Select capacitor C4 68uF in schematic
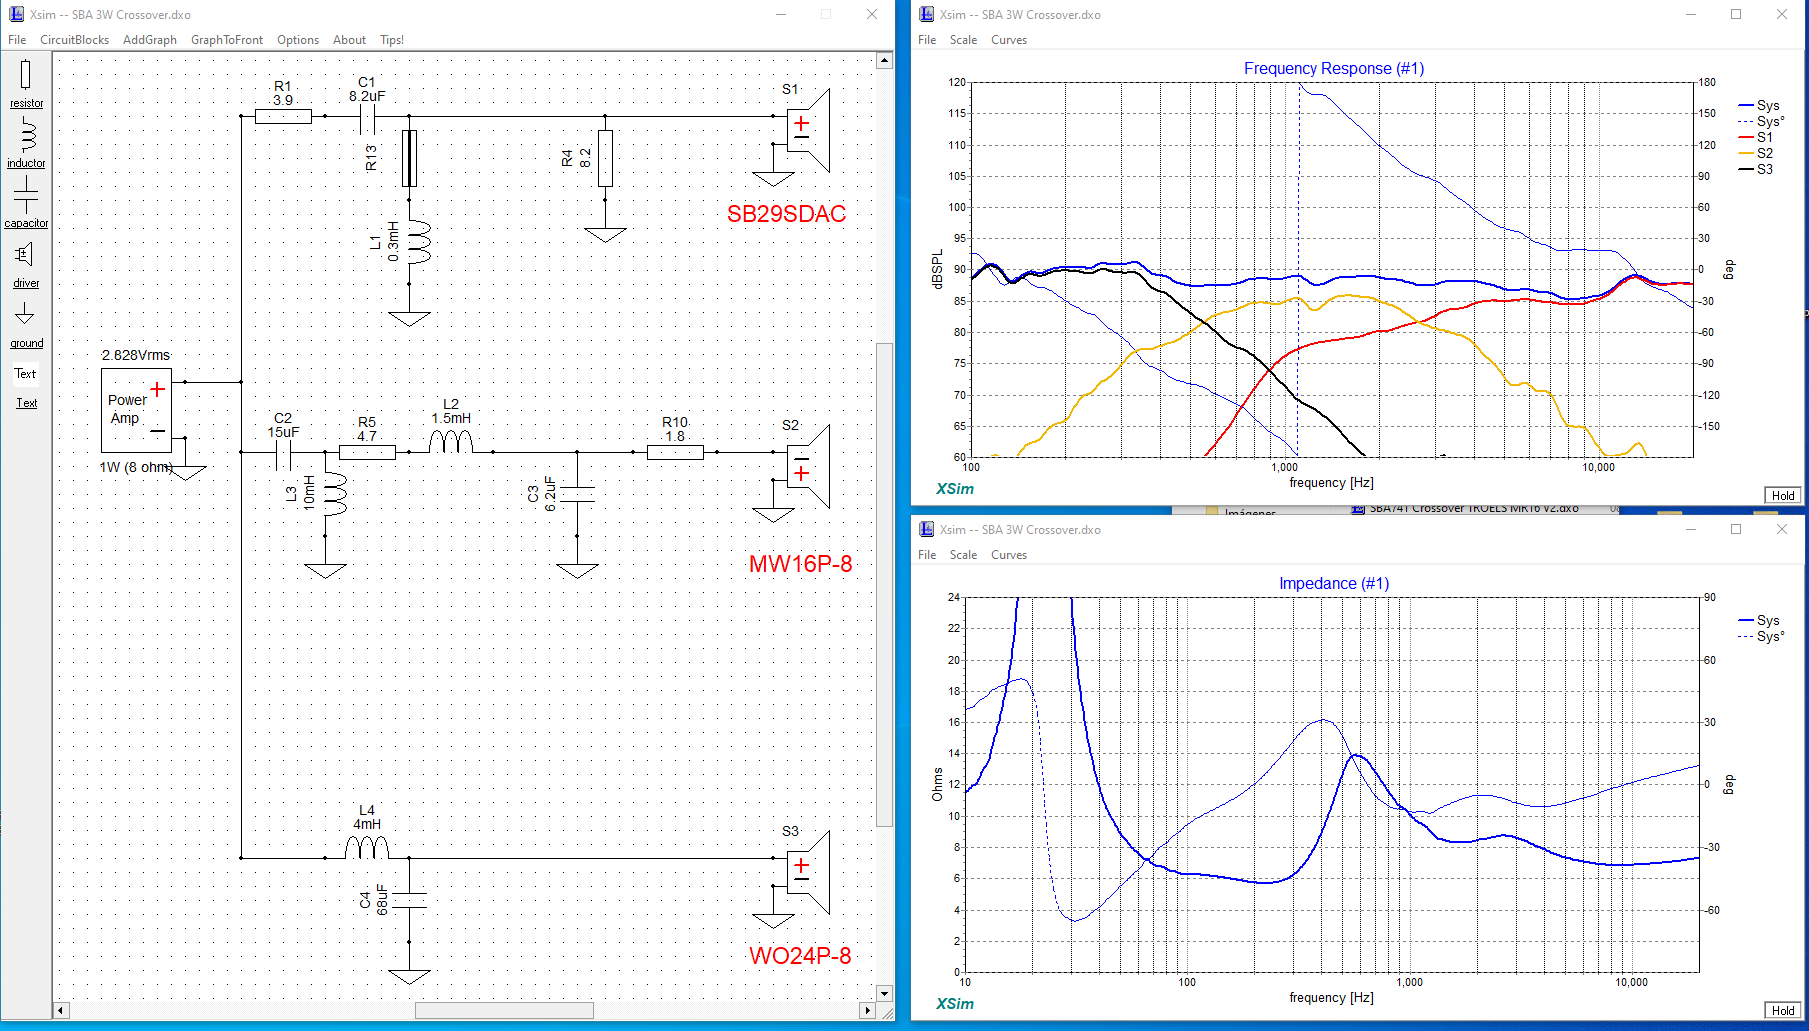 [x=409, y=900]
